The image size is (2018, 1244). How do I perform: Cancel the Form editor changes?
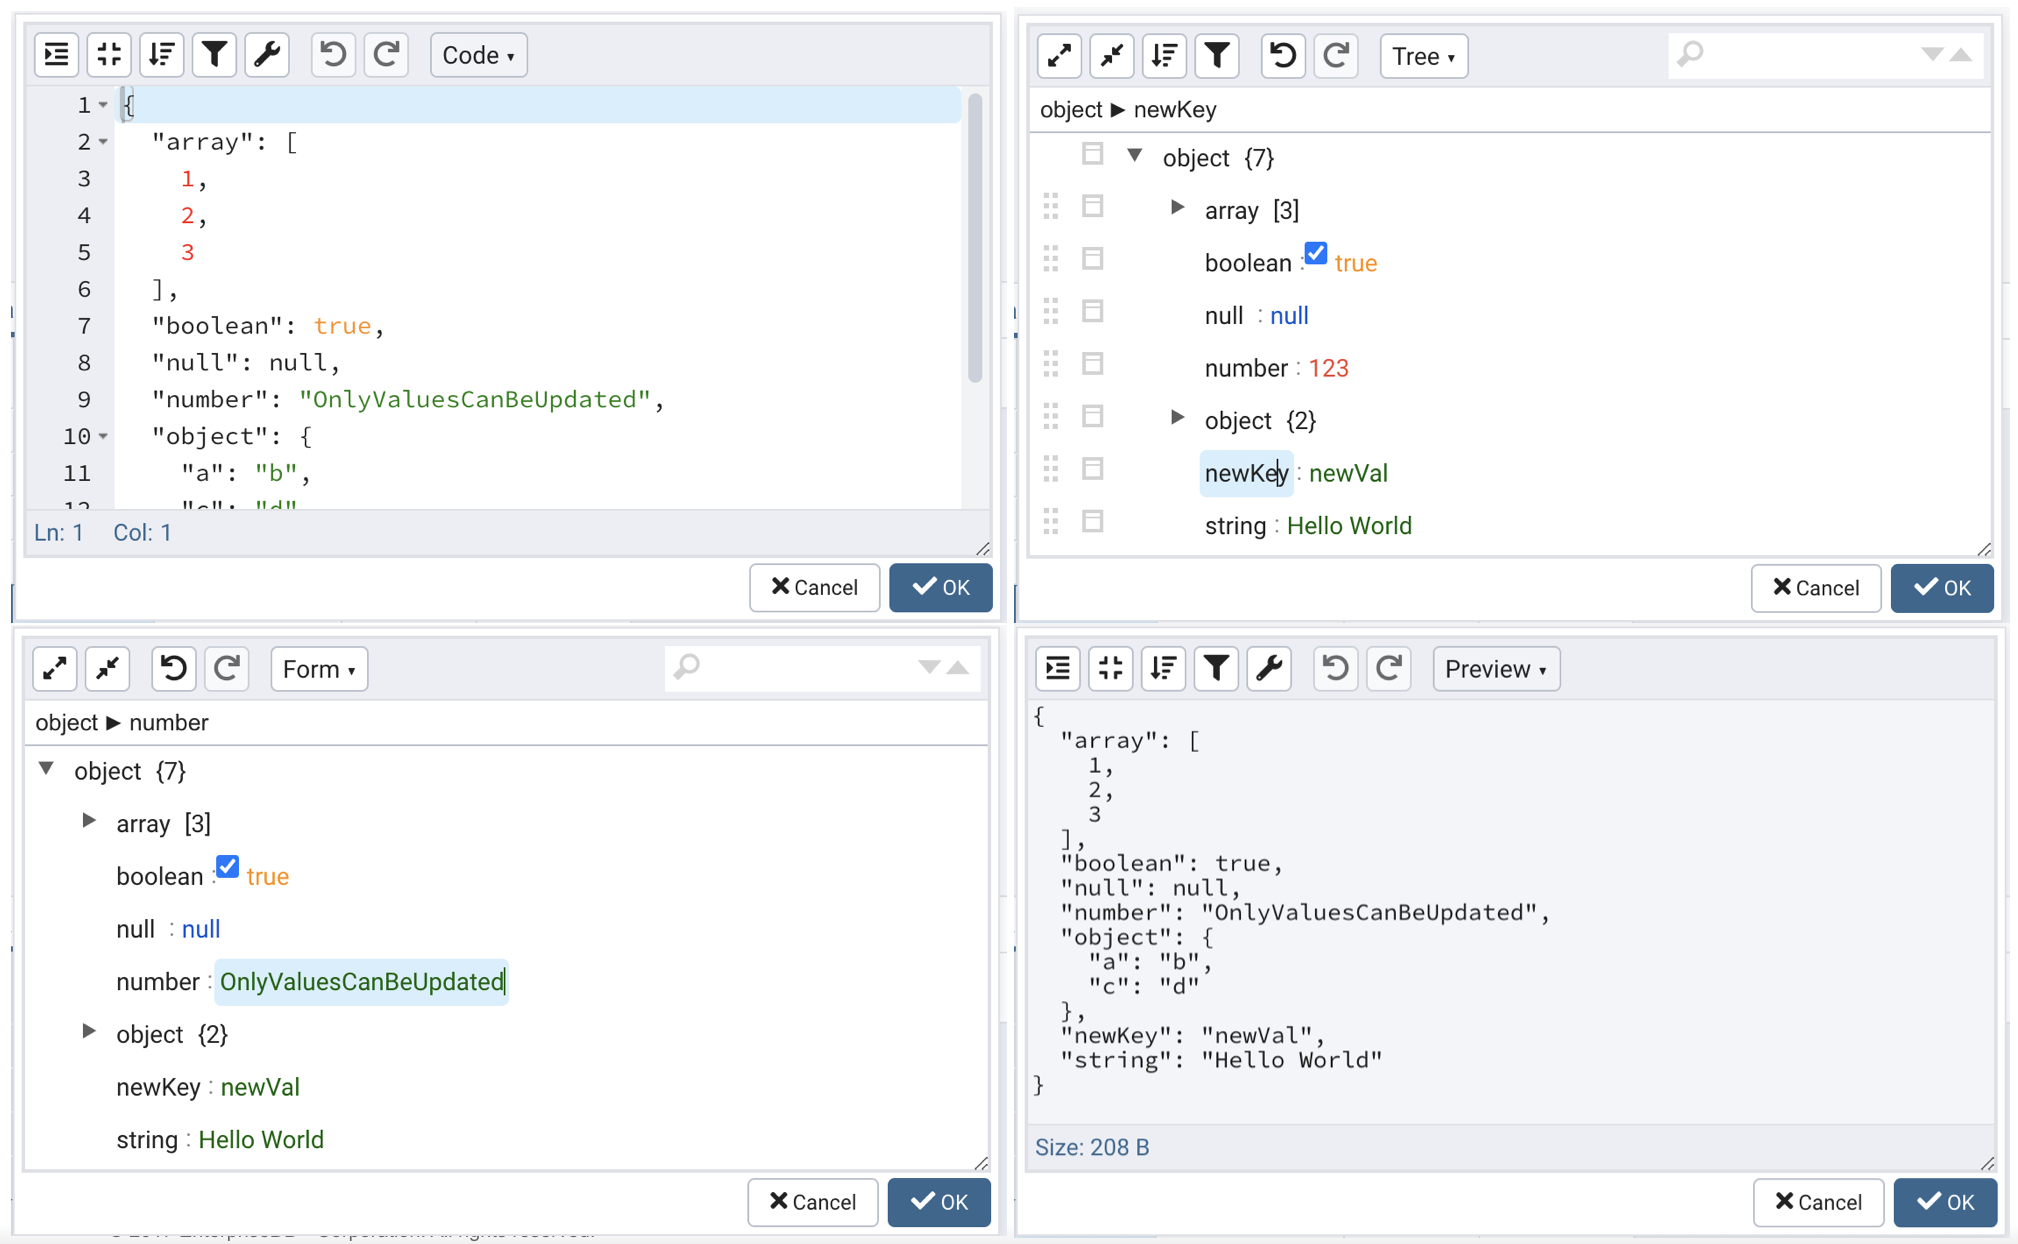pos(812,1202)
